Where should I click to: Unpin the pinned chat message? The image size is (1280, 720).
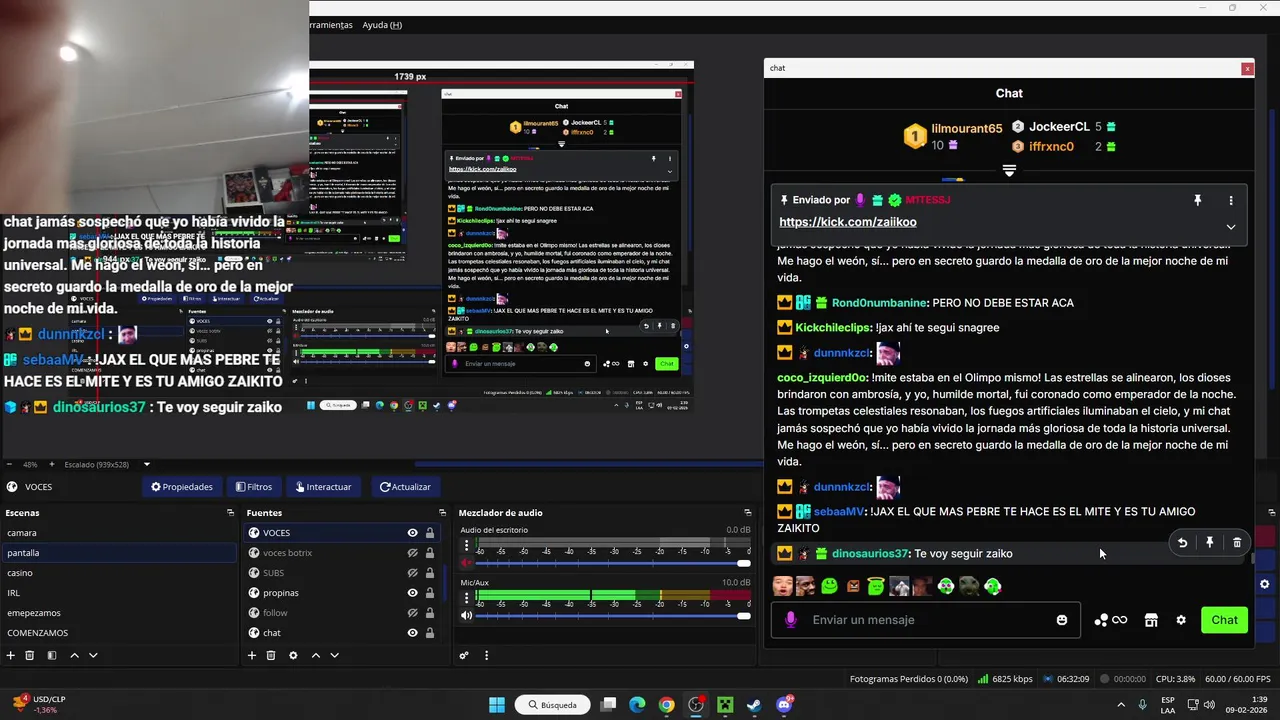(1197, 200)
